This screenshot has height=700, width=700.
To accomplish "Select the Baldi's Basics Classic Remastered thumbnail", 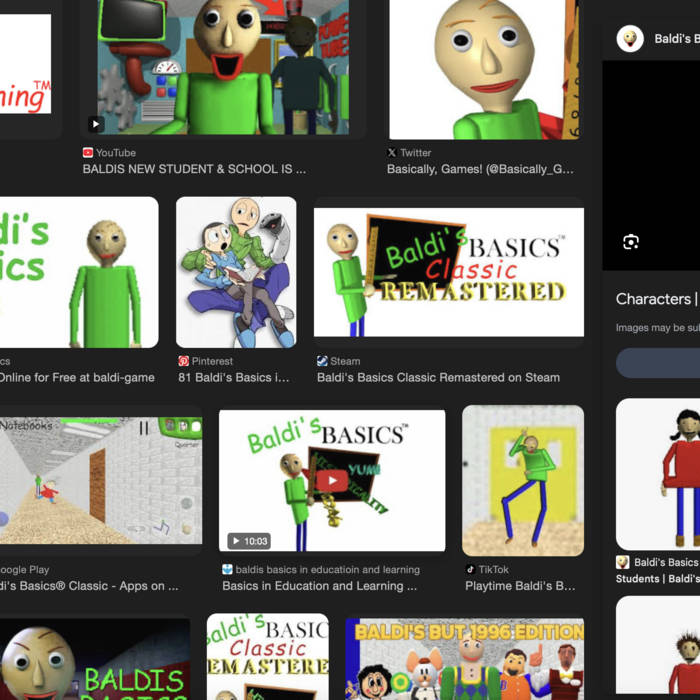I will click(x=448, y=272).
